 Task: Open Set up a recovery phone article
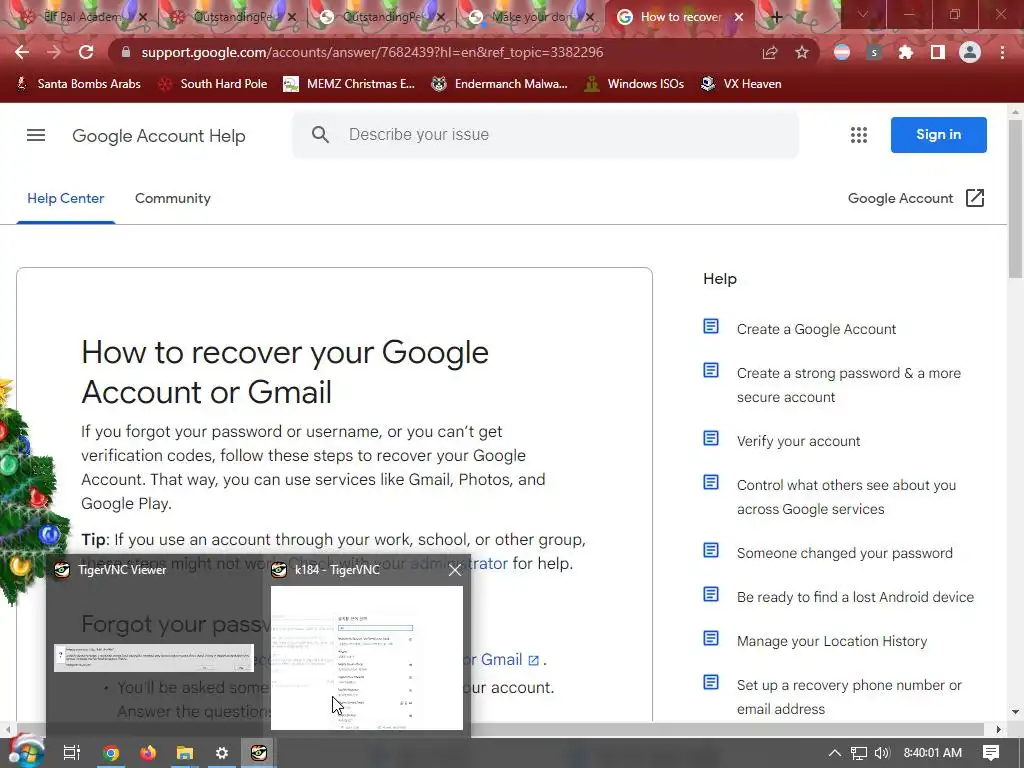[x=849, y=697]
